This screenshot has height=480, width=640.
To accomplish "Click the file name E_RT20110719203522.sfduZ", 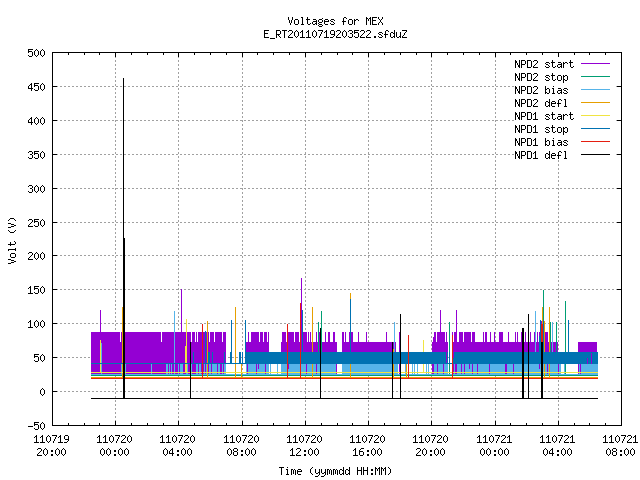I will pos(335,34).
